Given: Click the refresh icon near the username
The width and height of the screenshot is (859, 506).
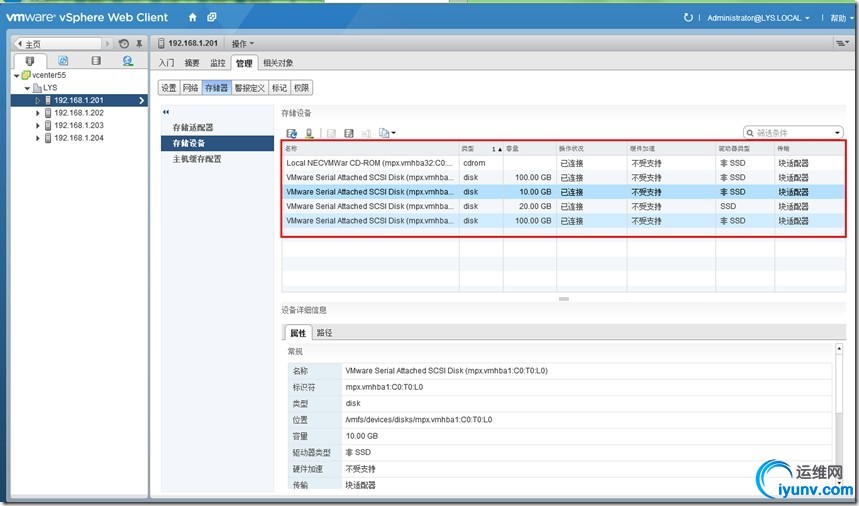Looking at the screenshot, I should (x=688, y=18).
